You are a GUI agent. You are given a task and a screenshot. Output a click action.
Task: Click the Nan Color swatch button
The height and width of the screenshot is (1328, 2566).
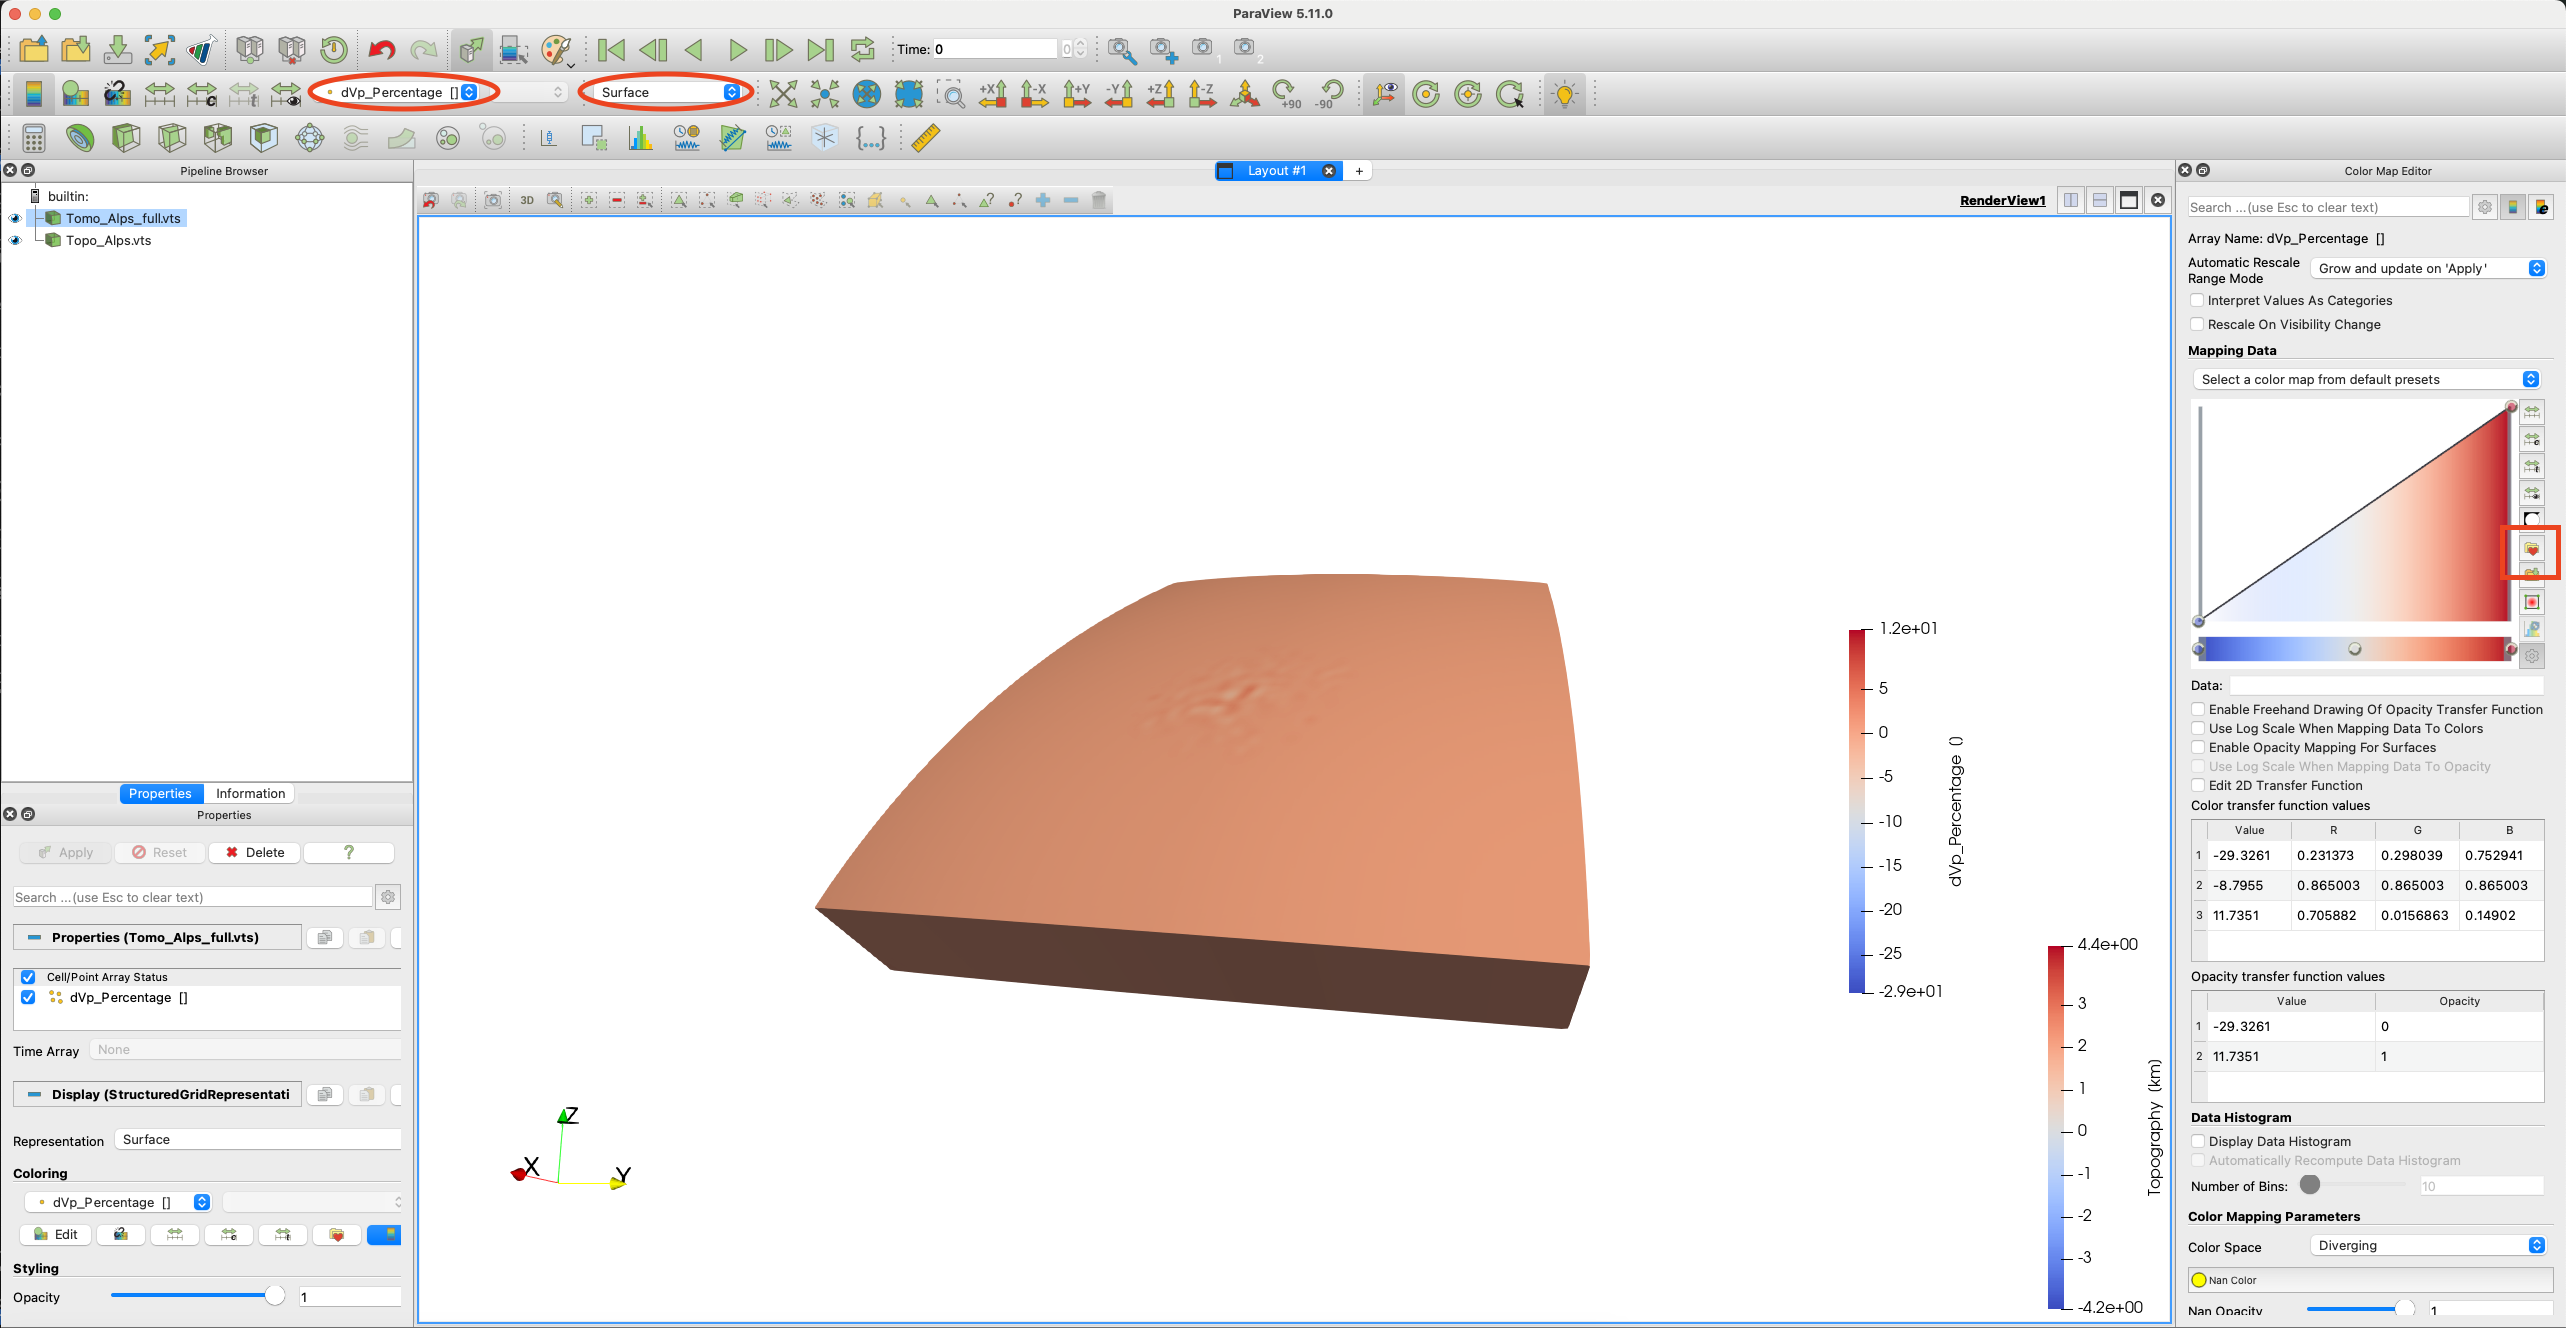click(2368, 1280)
